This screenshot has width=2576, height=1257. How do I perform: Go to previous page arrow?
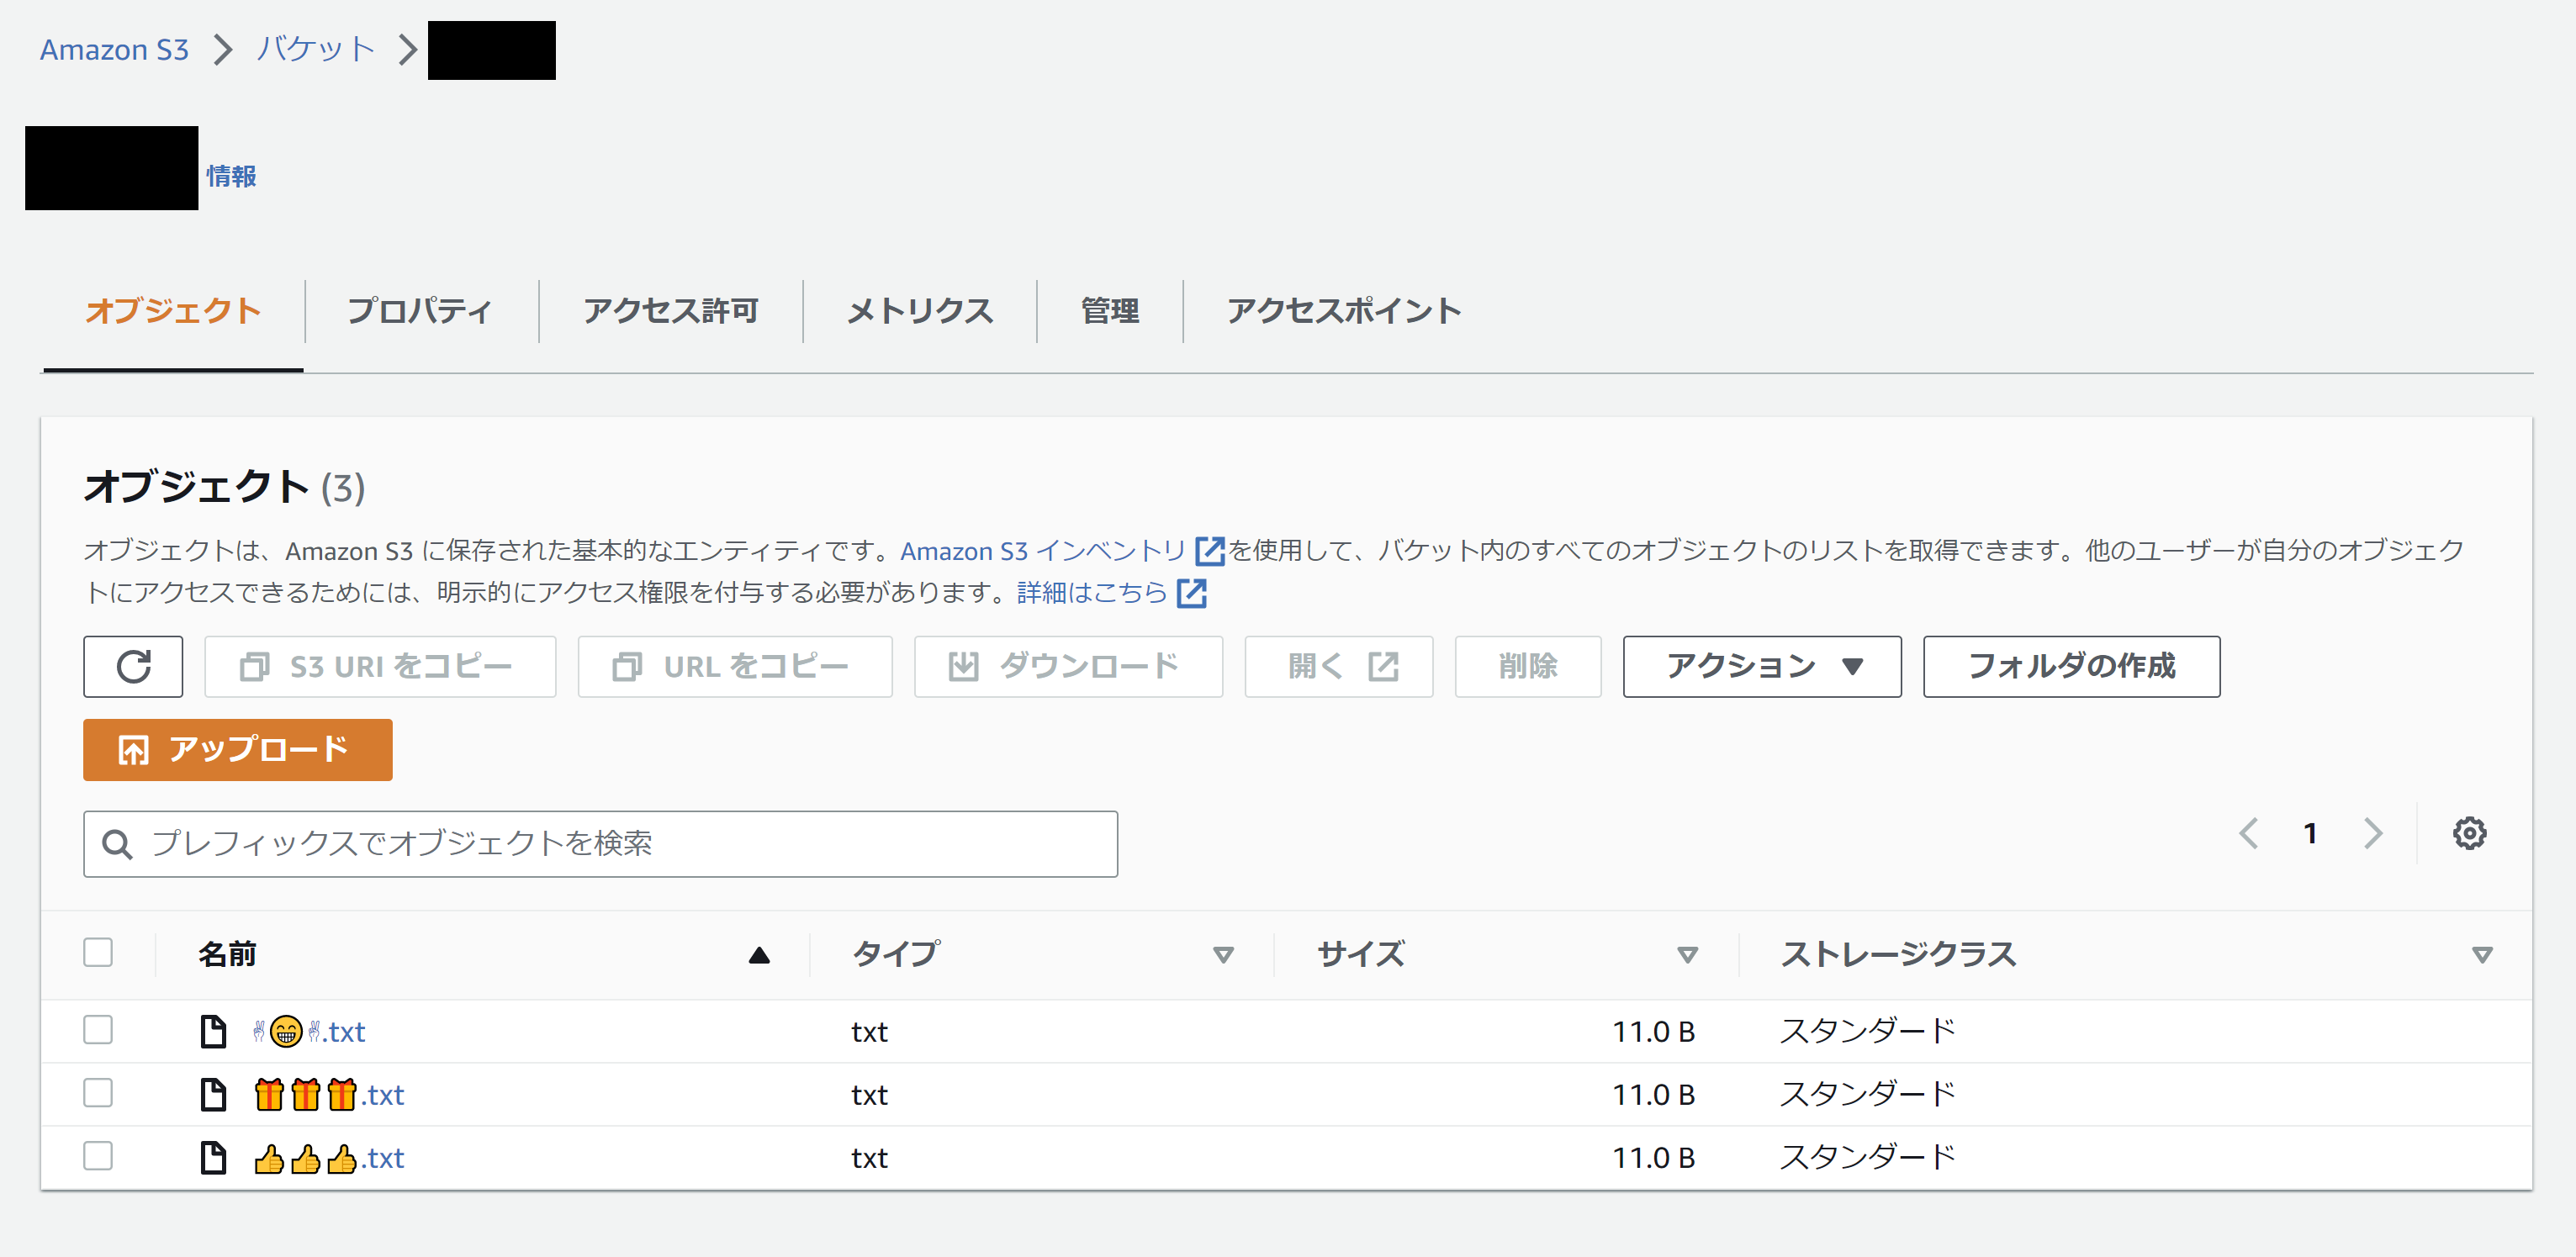click(x=2249, y=833)
